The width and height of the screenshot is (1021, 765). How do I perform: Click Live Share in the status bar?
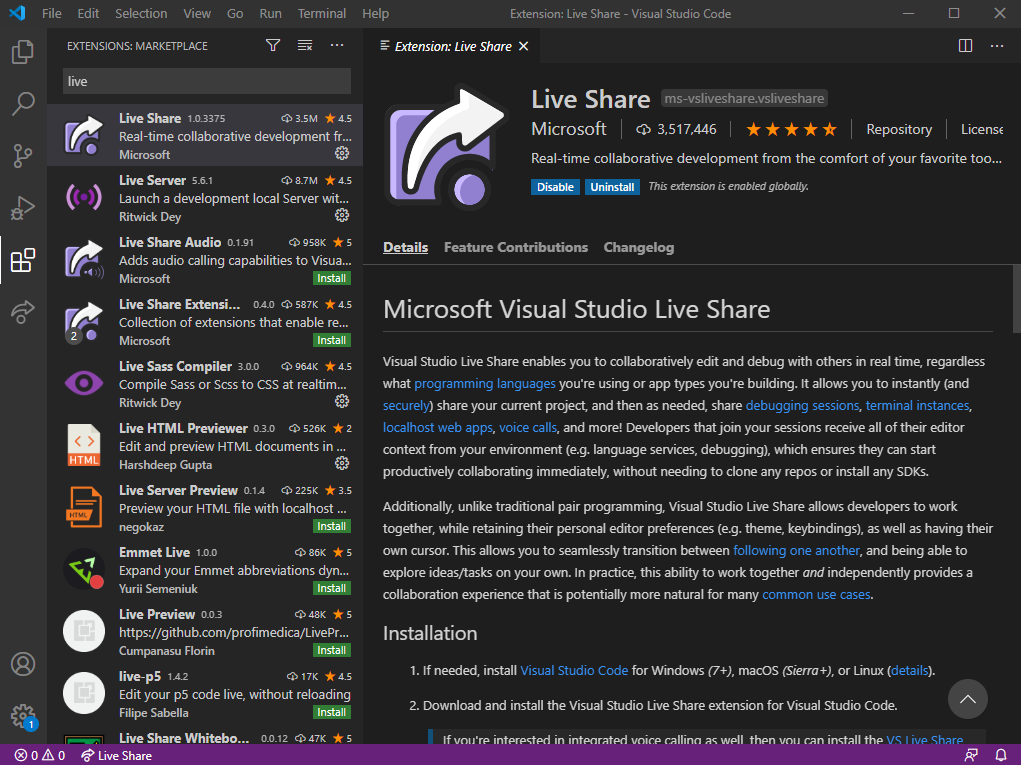[x=117, y=755]
